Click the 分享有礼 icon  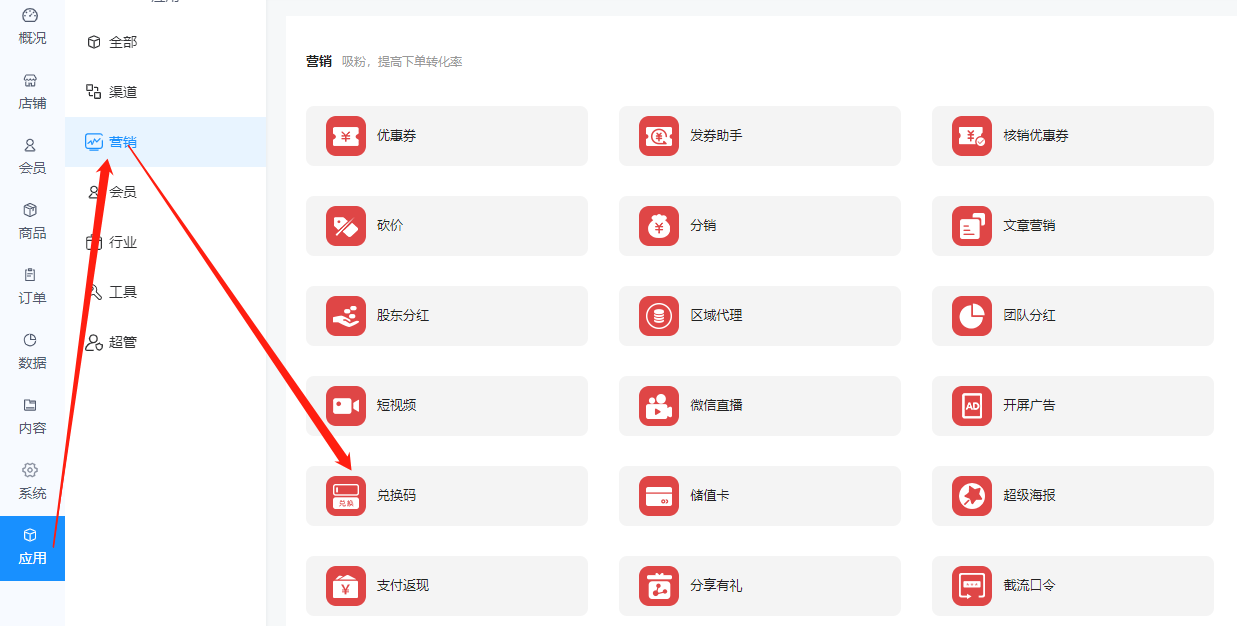click(659, 586)
